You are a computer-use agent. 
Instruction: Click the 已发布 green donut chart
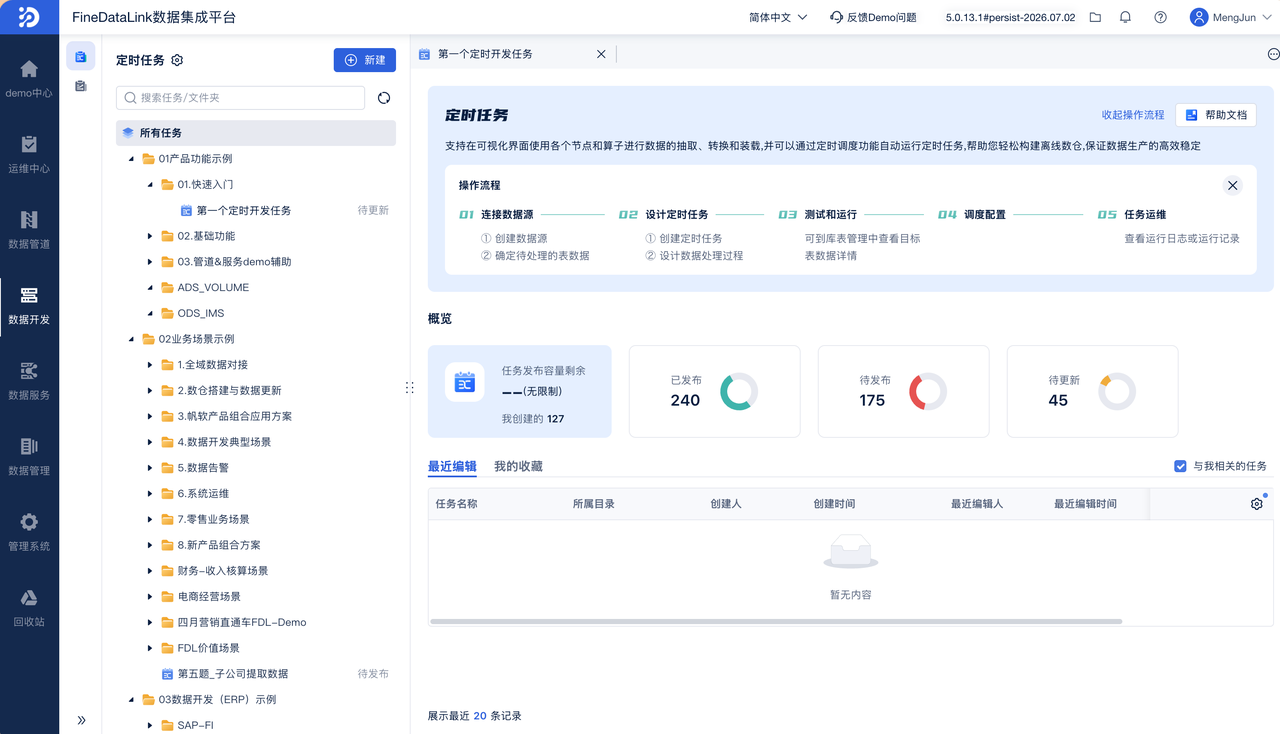click(x=739, y=392)
